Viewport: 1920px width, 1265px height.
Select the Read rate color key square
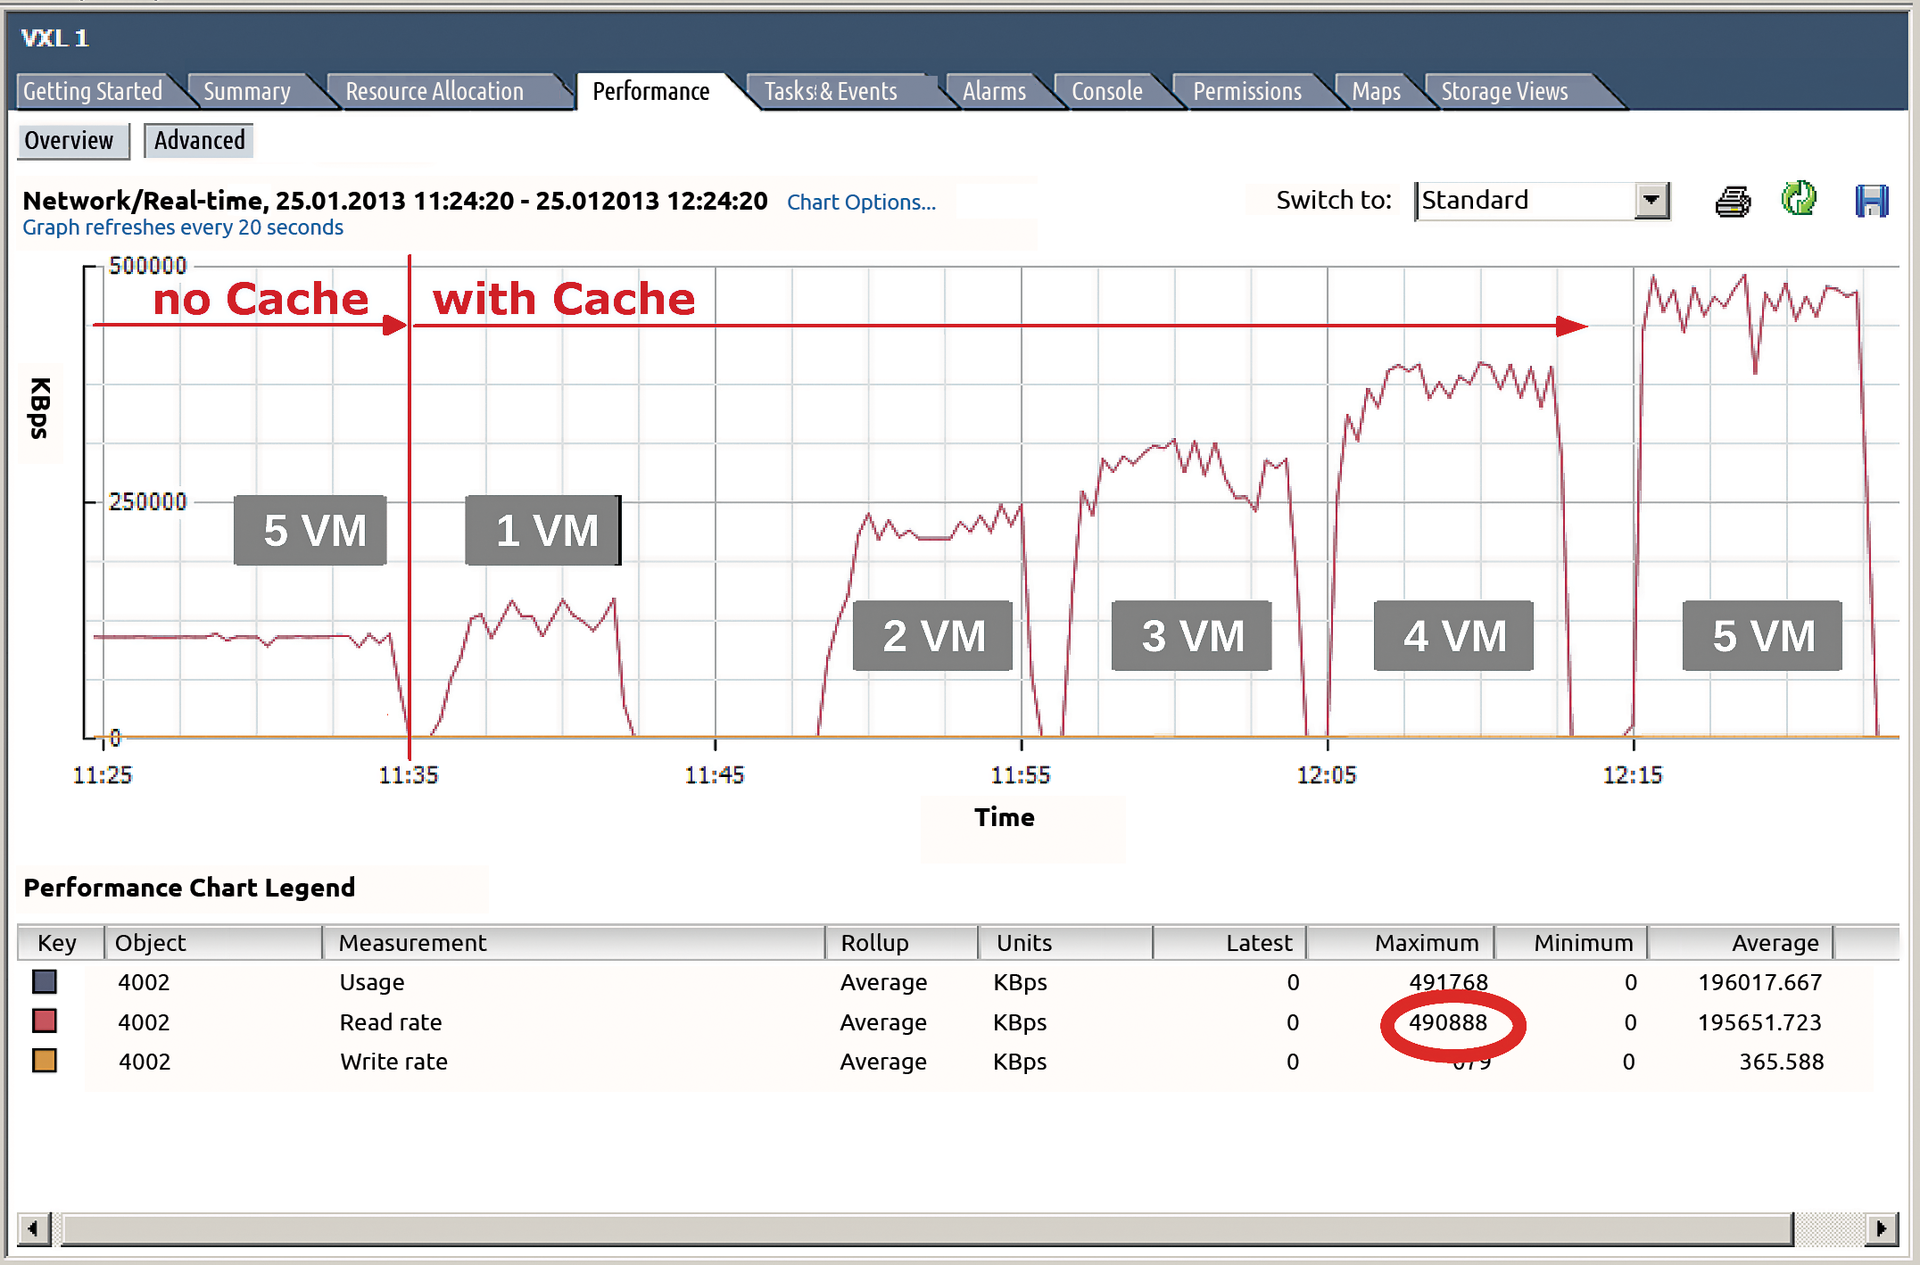(43, 1022)
